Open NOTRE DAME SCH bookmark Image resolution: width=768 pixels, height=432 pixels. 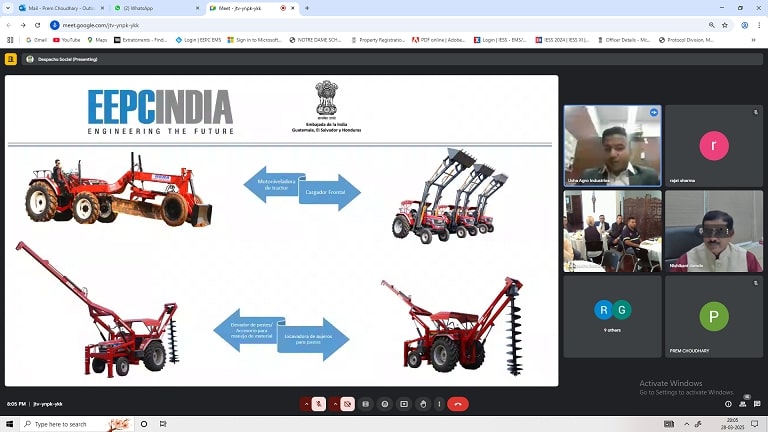(x=315, y=40)
